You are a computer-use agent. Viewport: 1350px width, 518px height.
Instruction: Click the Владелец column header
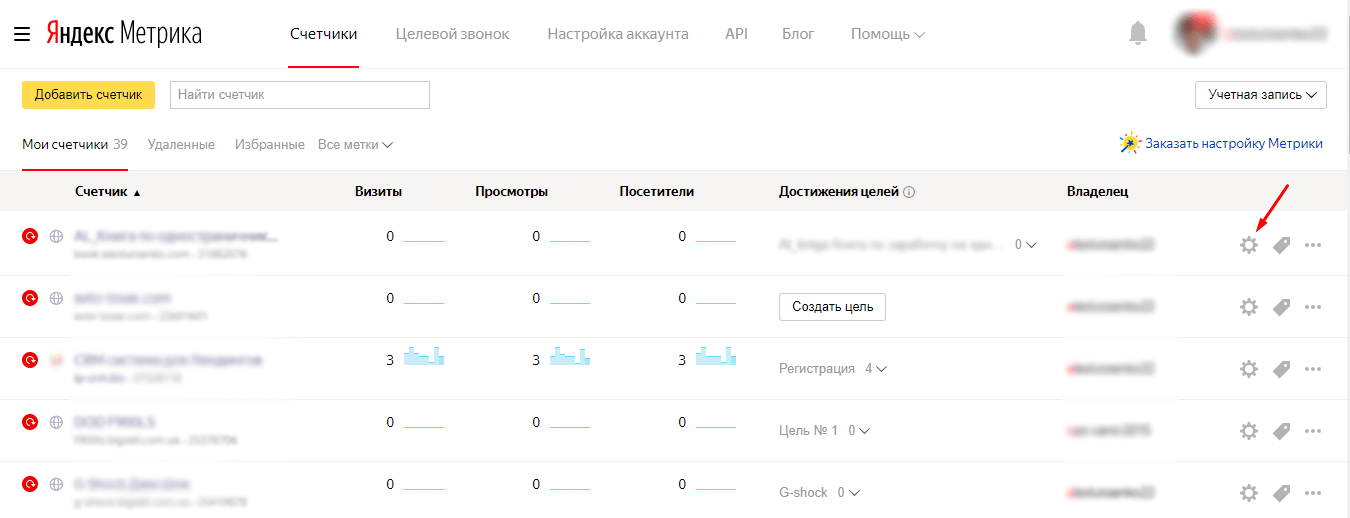(1098, 192)
